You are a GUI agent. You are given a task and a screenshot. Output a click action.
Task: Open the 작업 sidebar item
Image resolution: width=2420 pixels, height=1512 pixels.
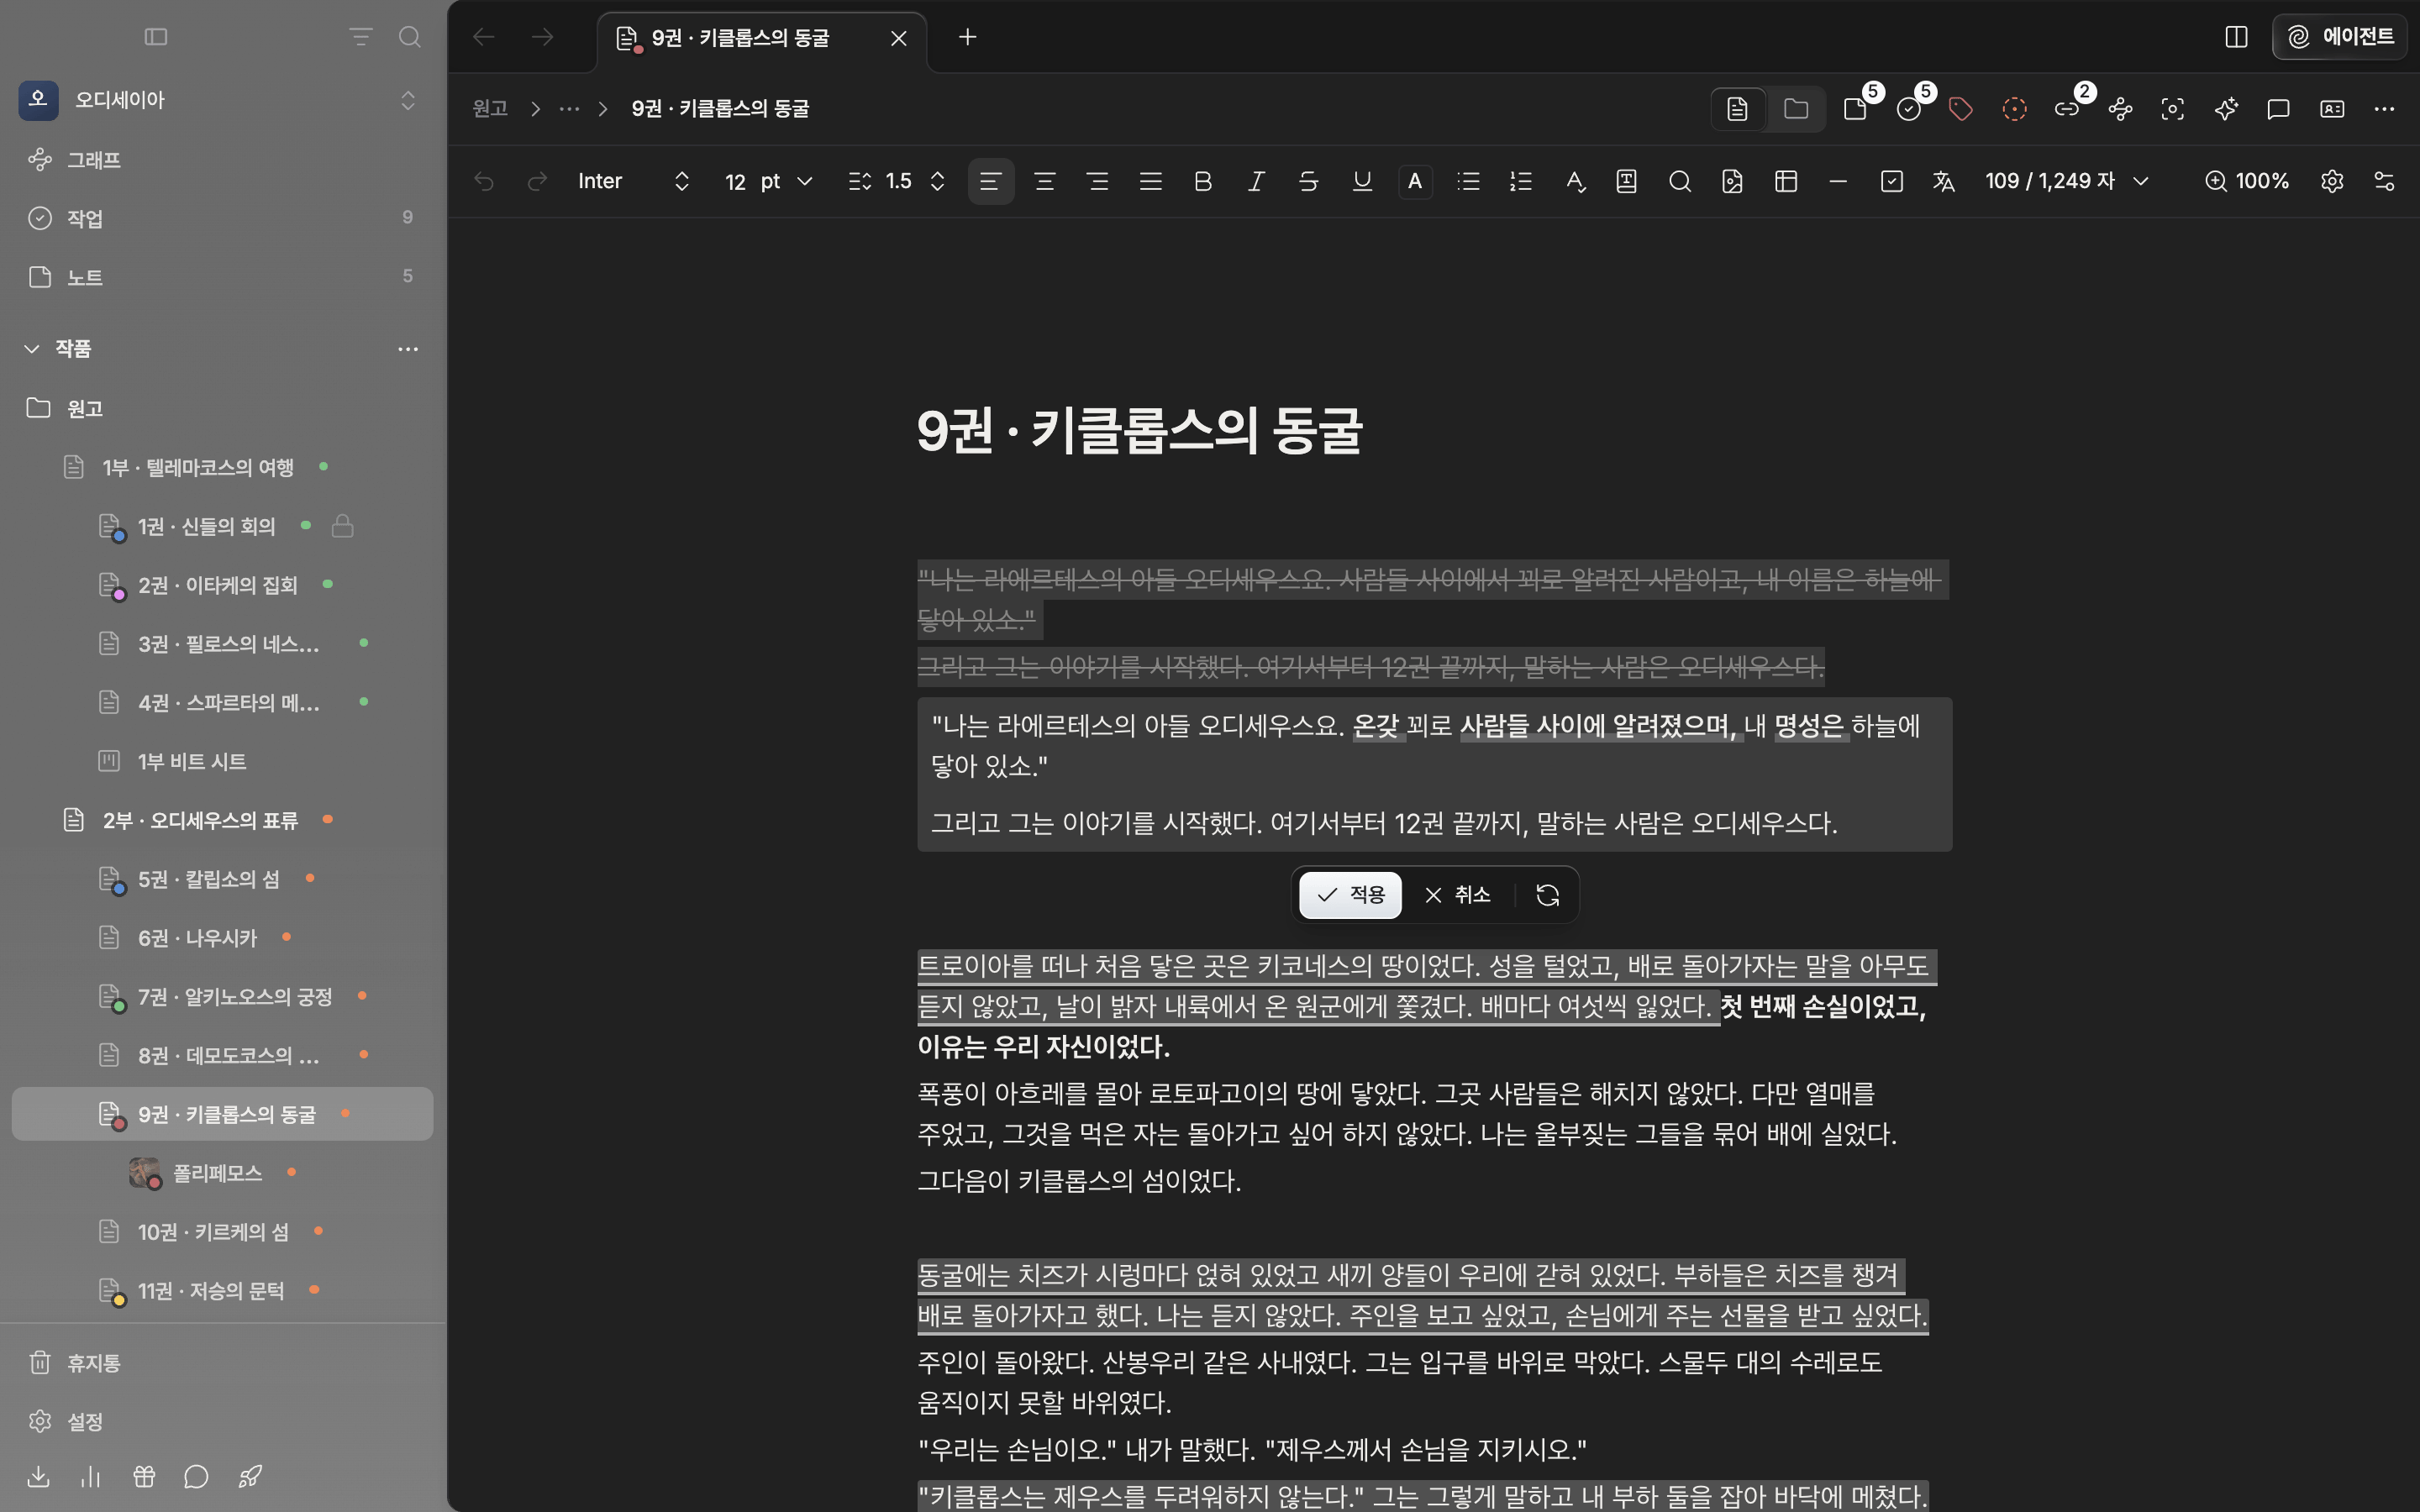coord(222,218)
